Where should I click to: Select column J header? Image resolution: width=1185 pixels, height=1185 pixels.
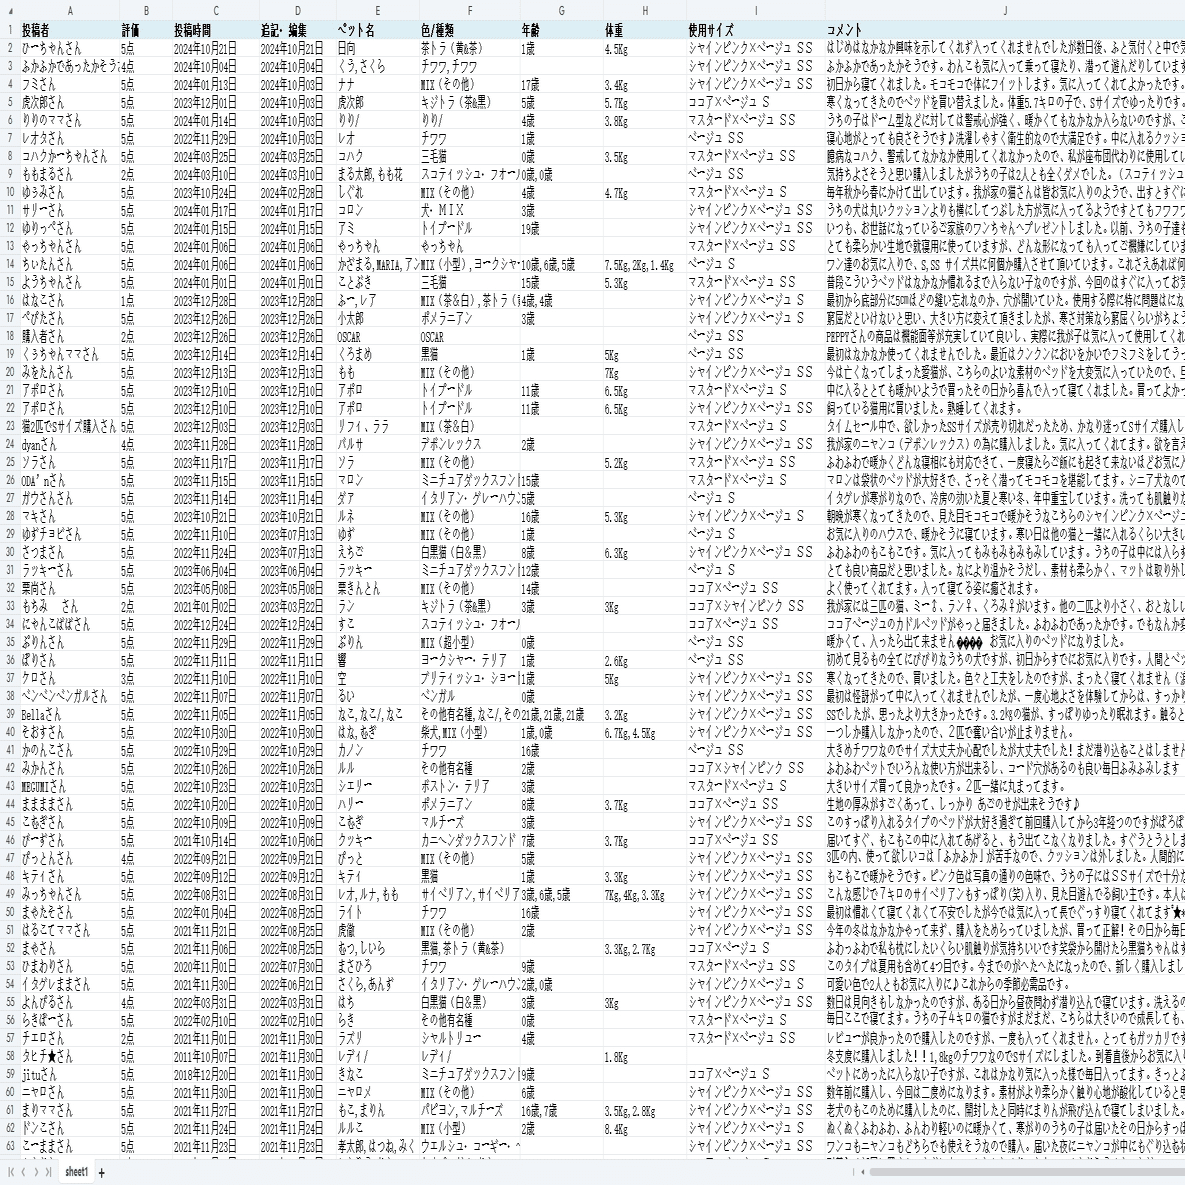tap(1005, 11)
